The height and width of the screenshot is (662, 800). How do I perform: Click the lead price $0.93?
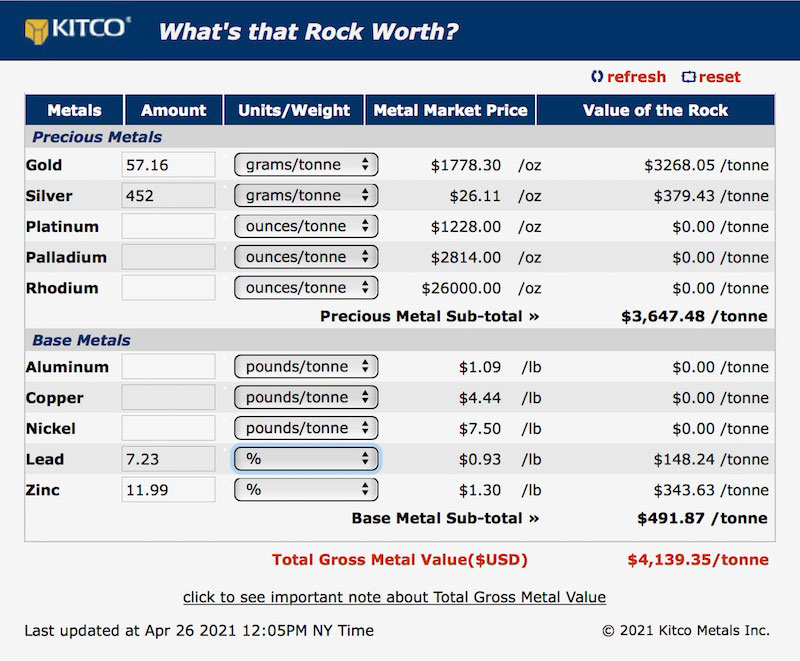click(480, 460)
